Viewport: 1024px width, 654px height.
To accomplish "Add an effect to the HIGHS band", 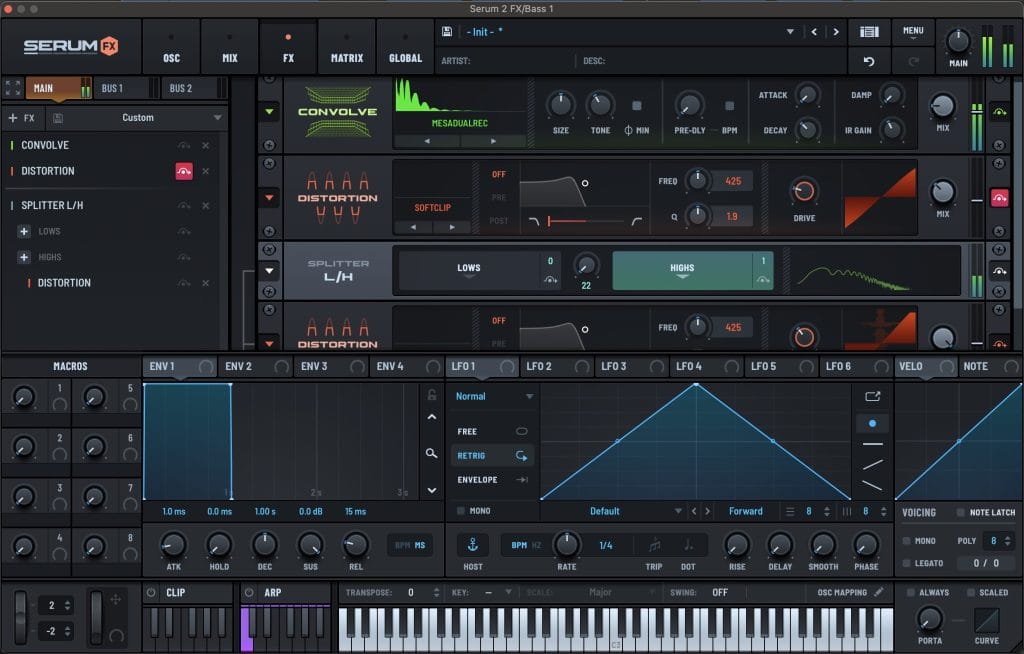I will coord(24,257).
